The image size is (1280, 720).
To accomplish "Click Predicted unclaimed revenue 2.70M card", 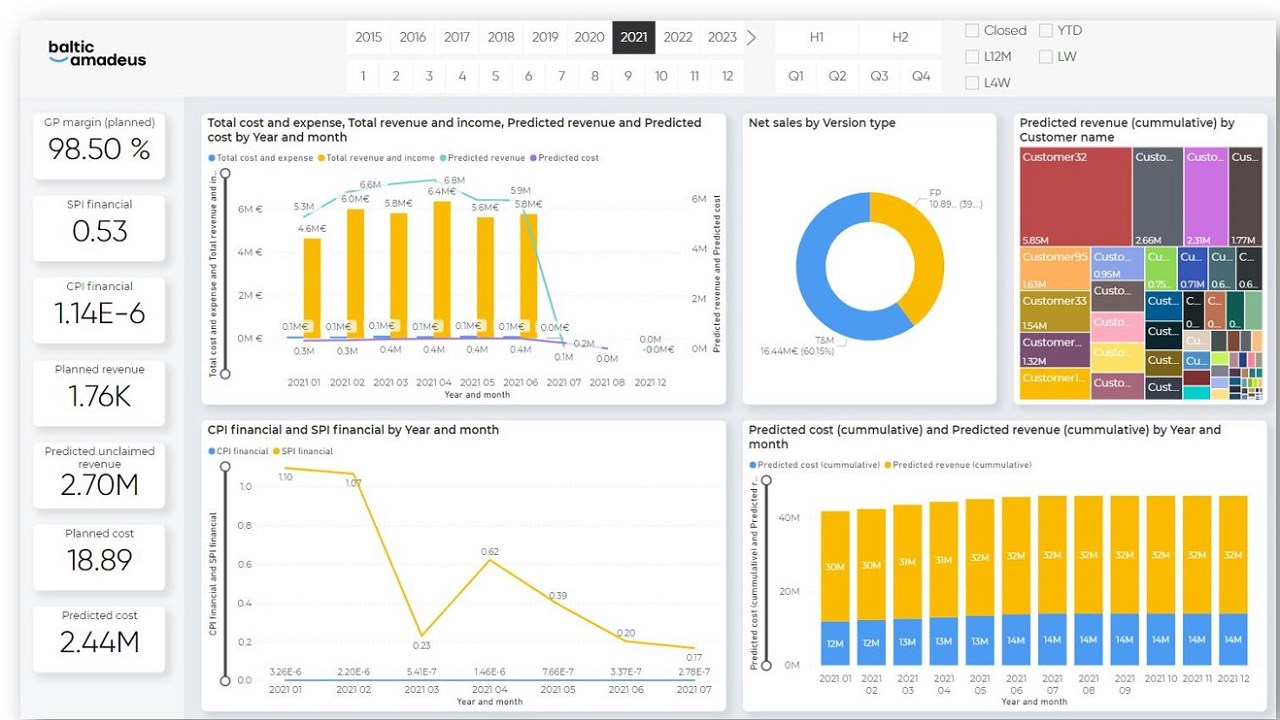I will [x=99, y=475].
